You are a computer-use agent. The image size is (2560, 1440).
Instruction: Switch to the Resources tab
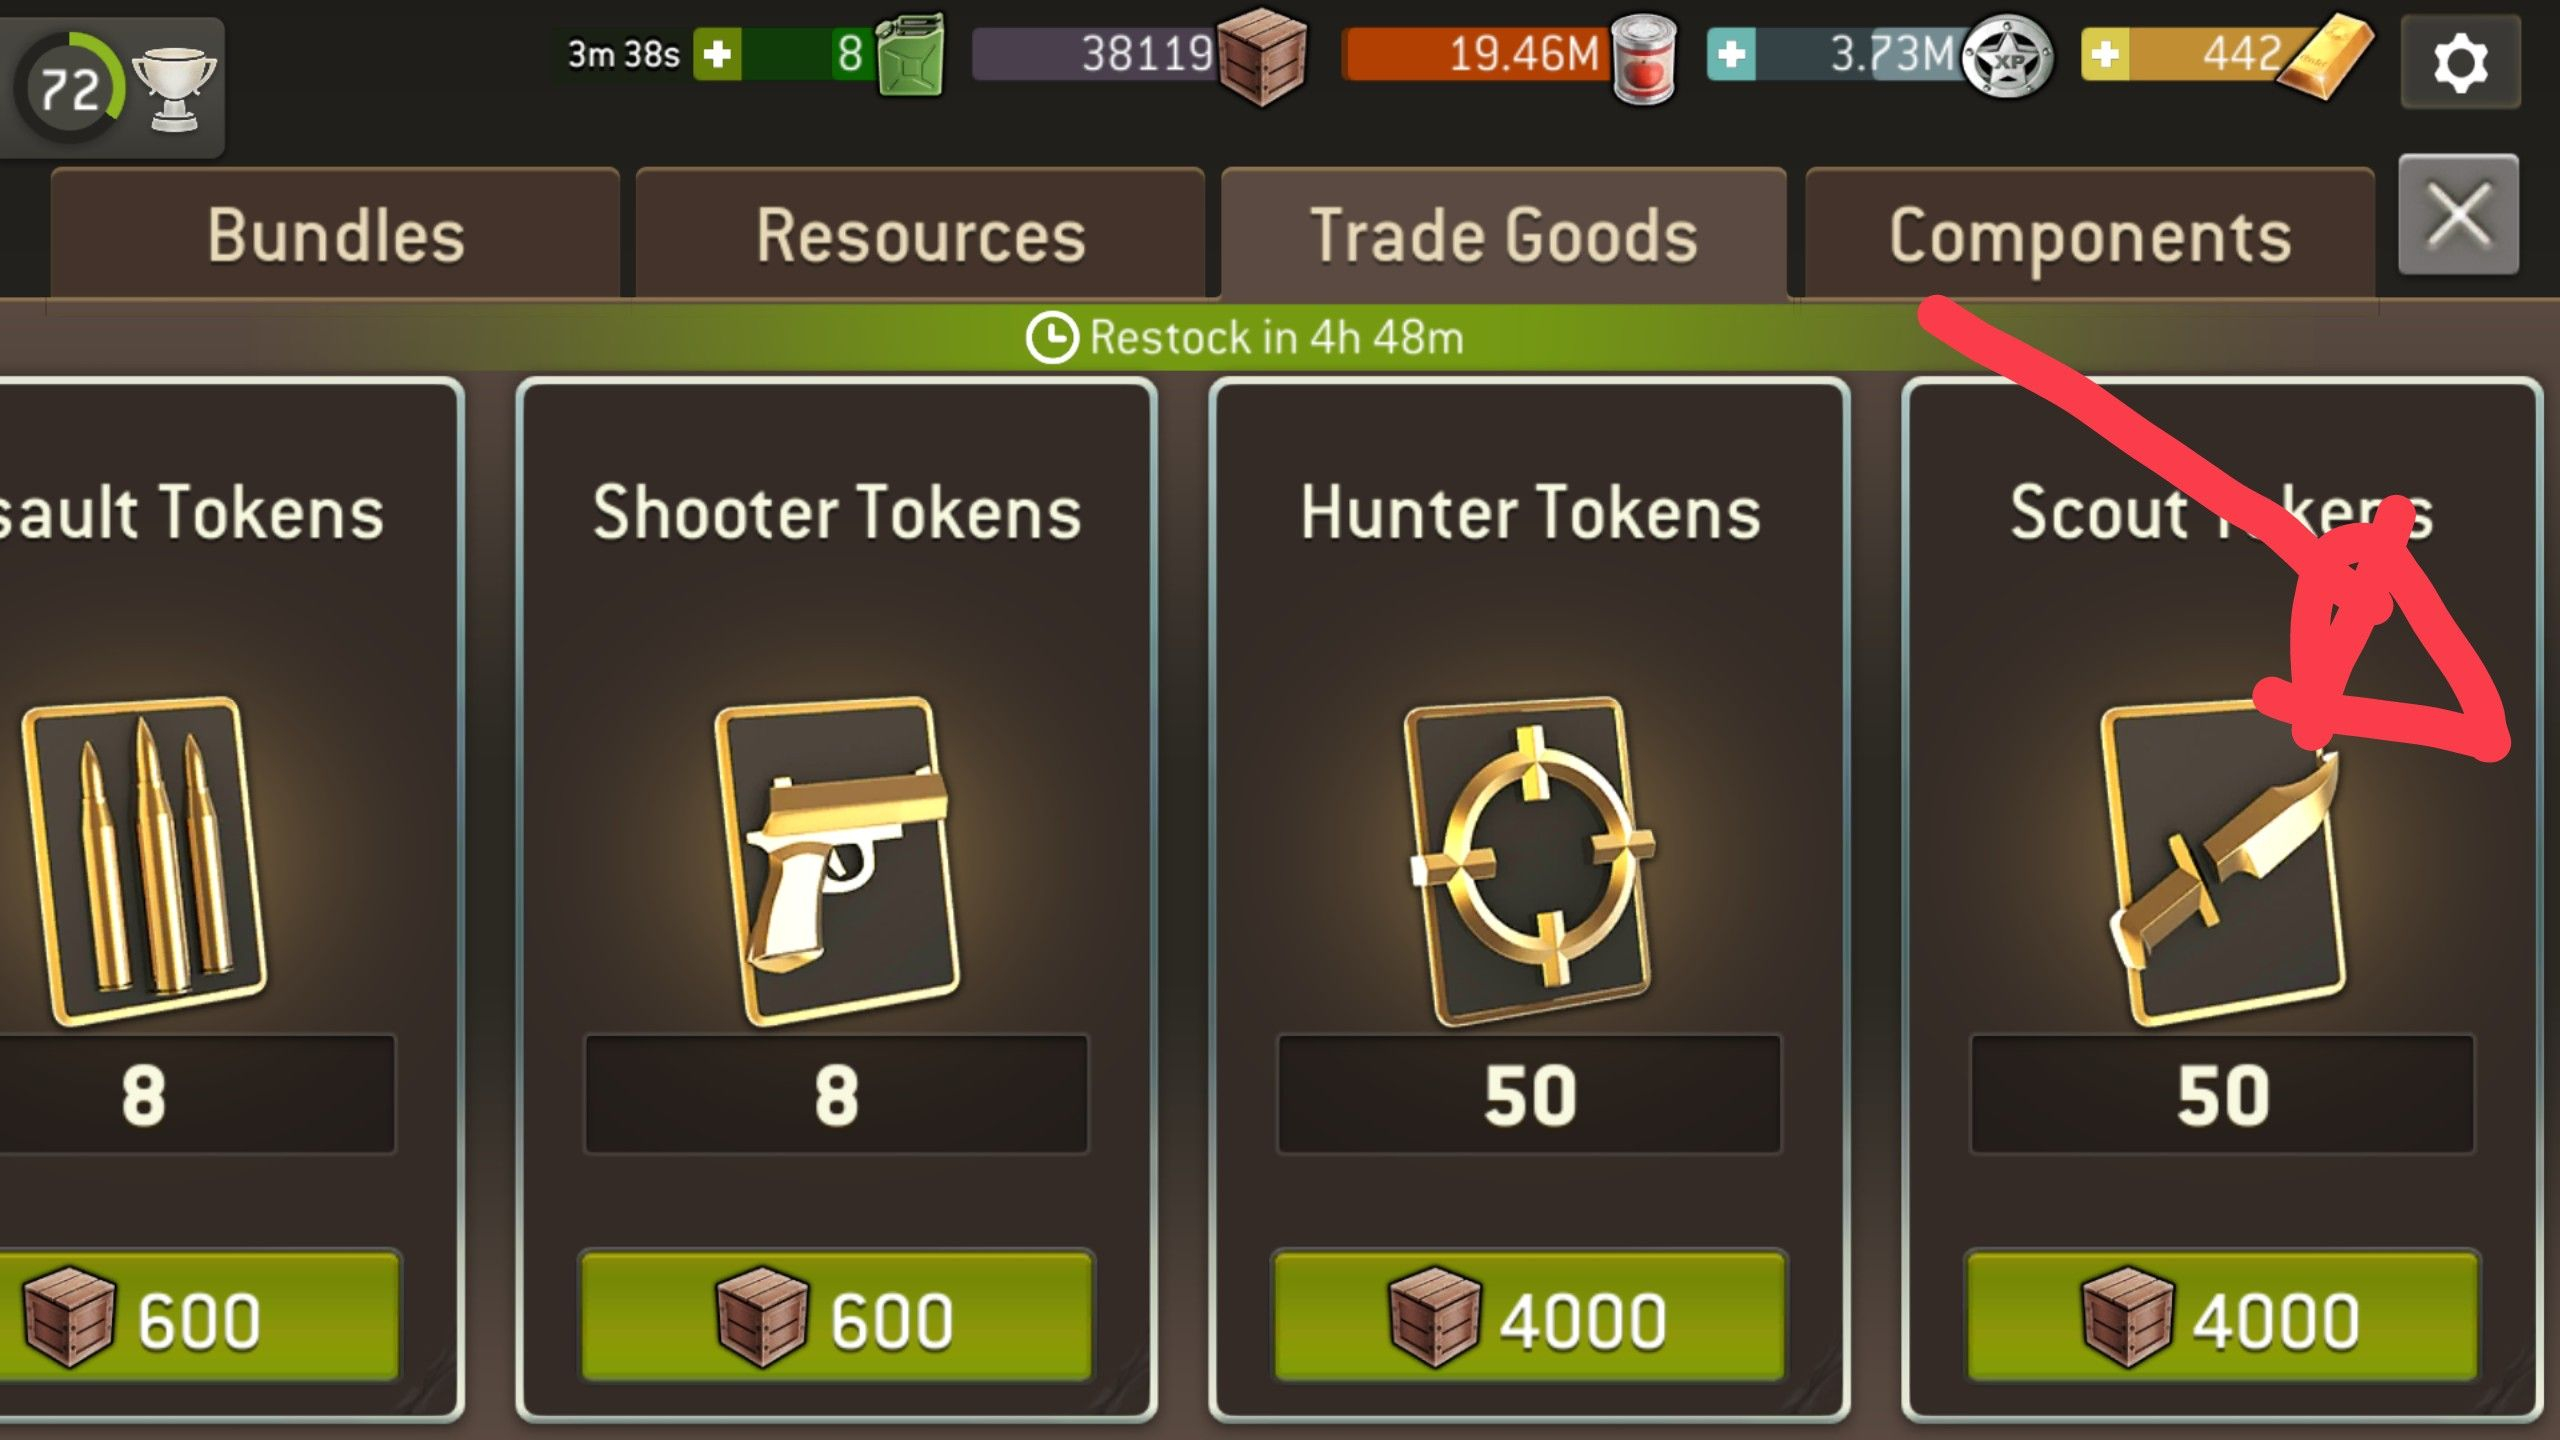click(920, 235)
